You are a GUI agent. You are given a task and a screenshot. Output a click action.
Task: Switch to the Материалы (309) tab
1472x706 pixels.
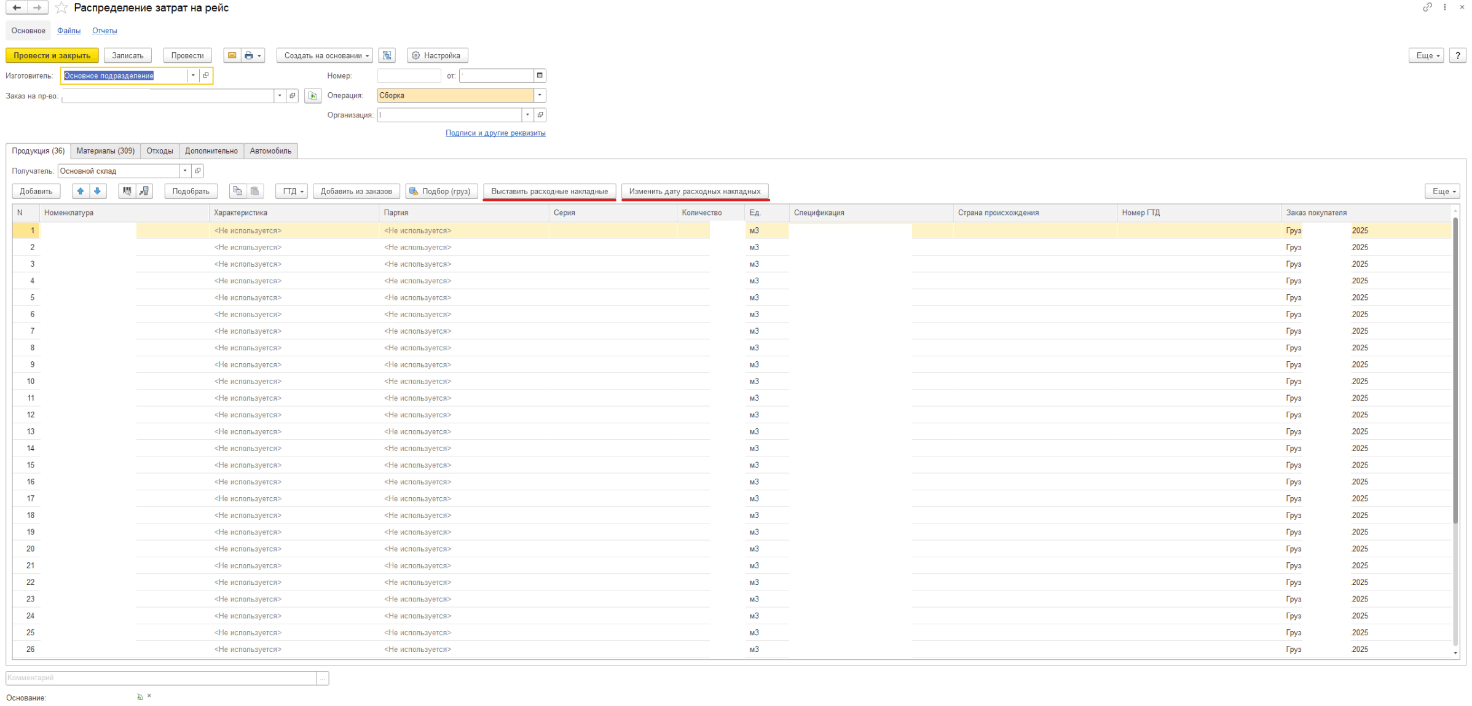105,151
